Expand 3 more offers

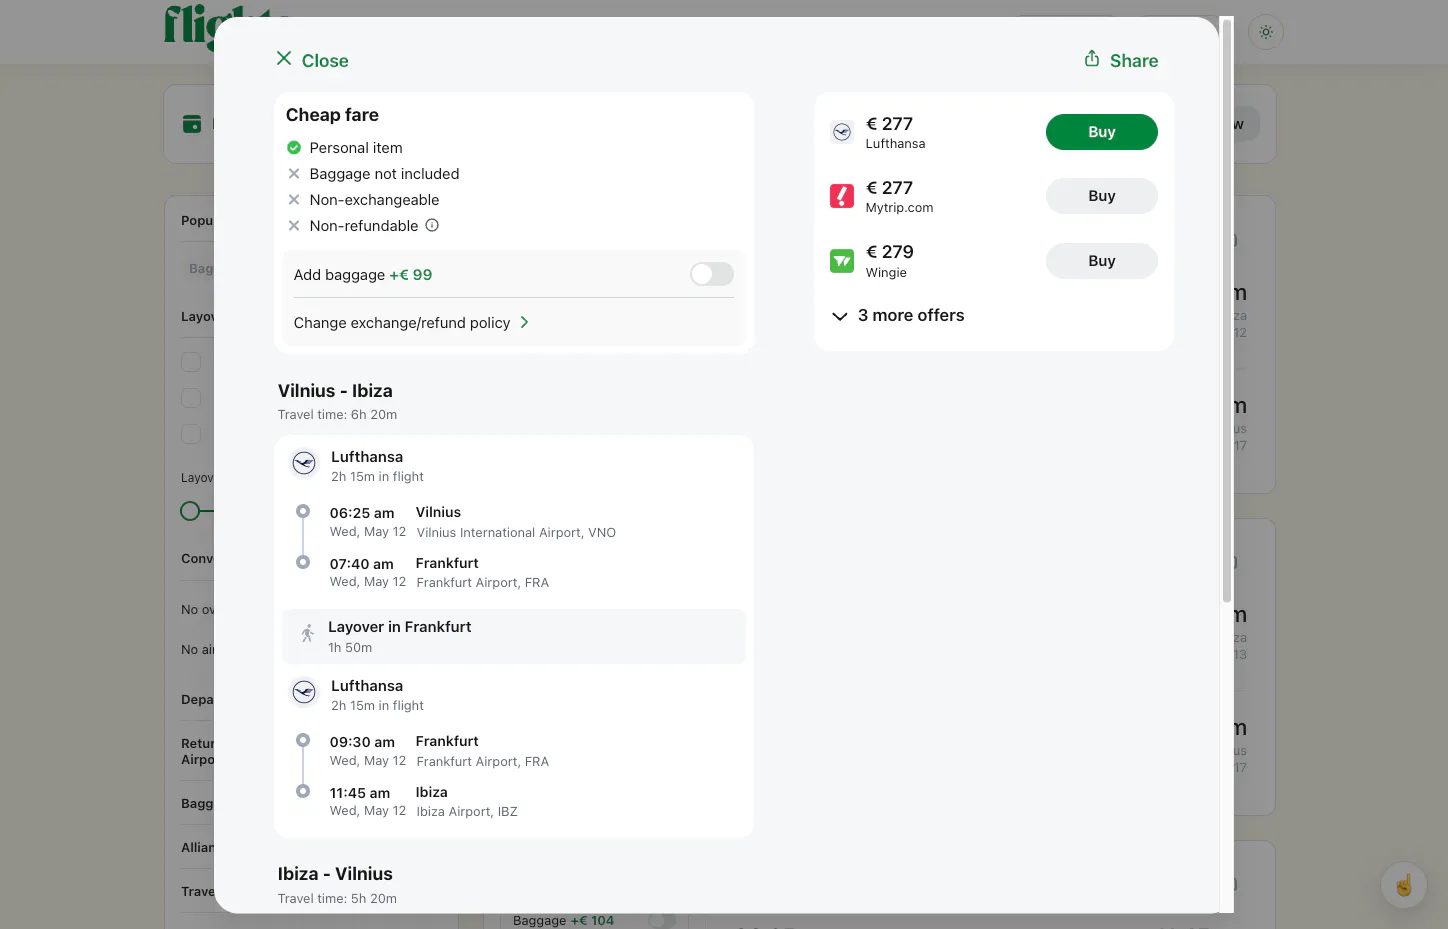point(898,315)
